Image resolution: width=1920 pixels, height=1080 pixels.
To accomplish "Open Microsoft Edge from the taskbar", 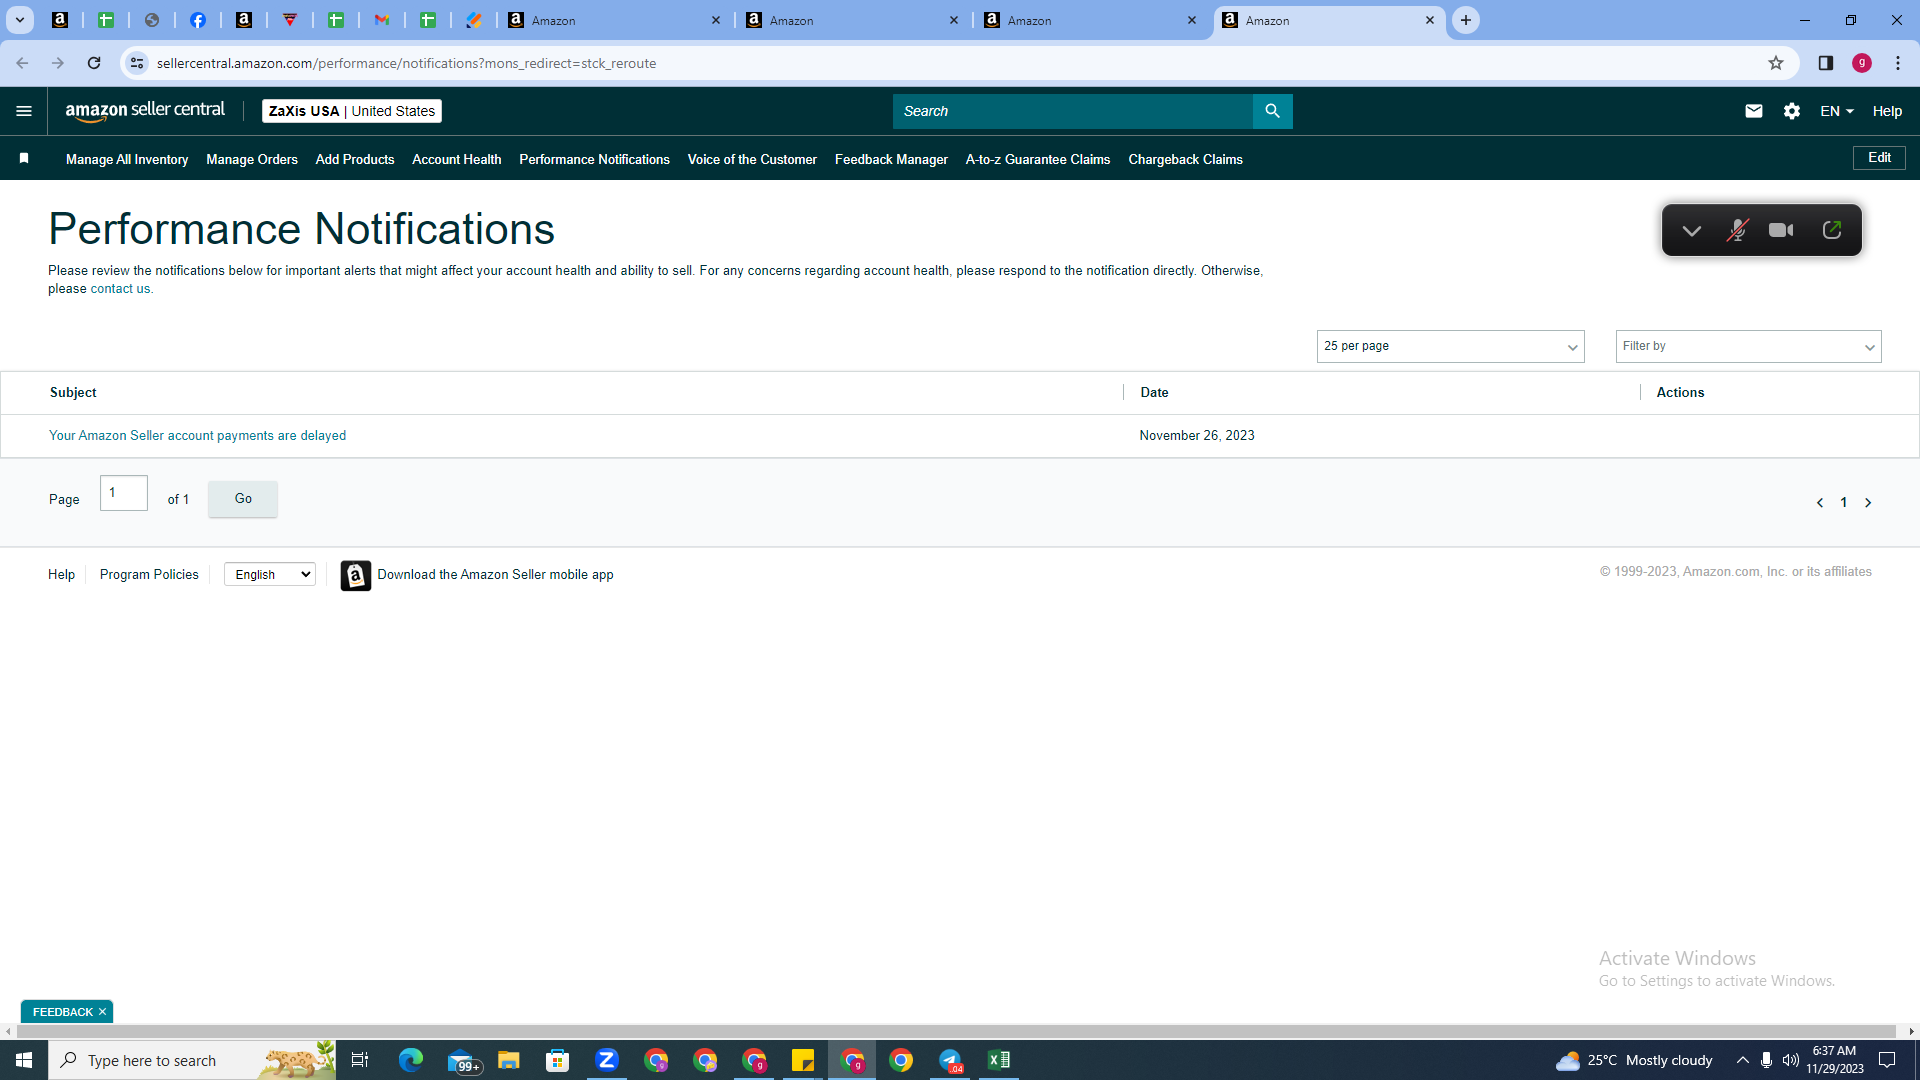I will (411, 1060).
